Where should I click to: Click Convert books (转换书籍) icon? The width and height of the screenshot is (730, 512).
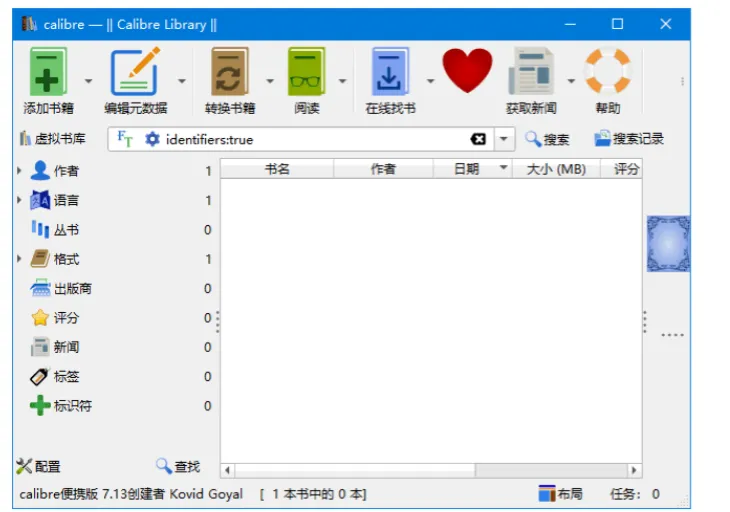point(230,71)
